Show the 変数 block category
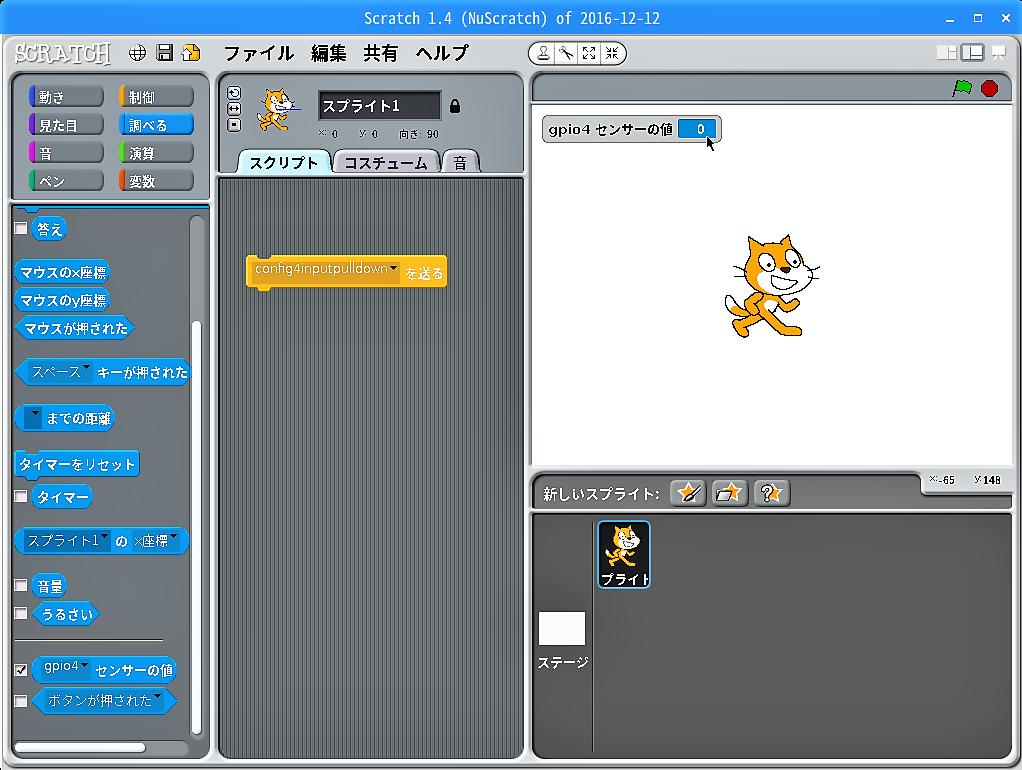 tap(156, 181)
